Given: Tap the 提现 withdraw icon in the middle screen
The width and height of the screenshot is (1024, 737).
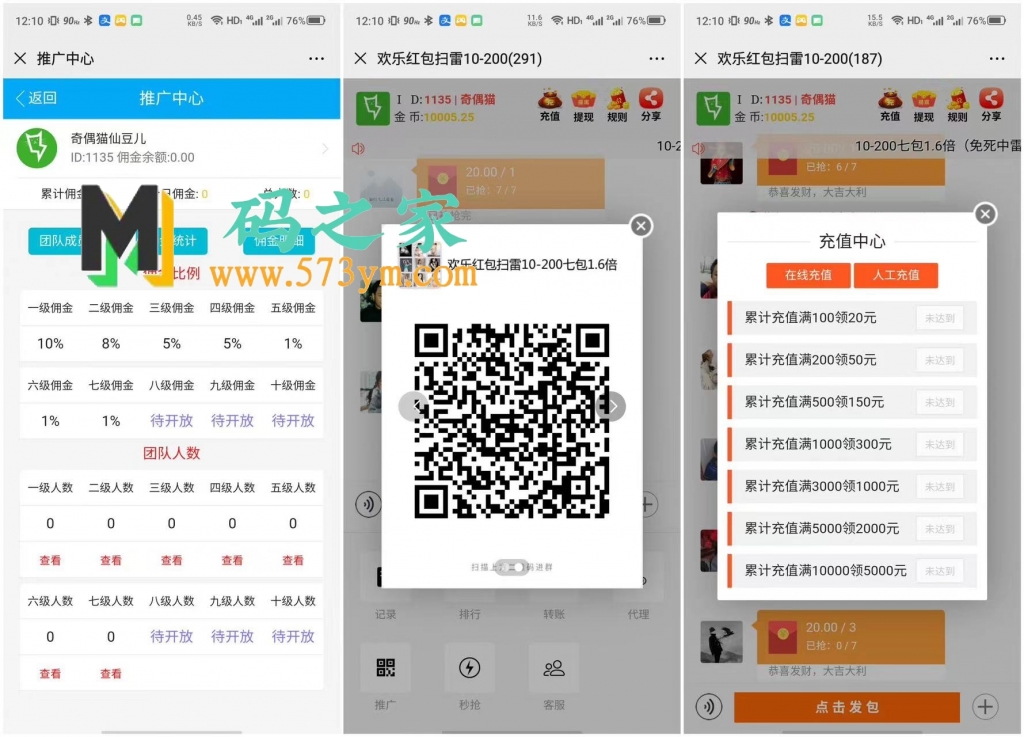Looking at the screenshot, I should [x=583, y=106].
